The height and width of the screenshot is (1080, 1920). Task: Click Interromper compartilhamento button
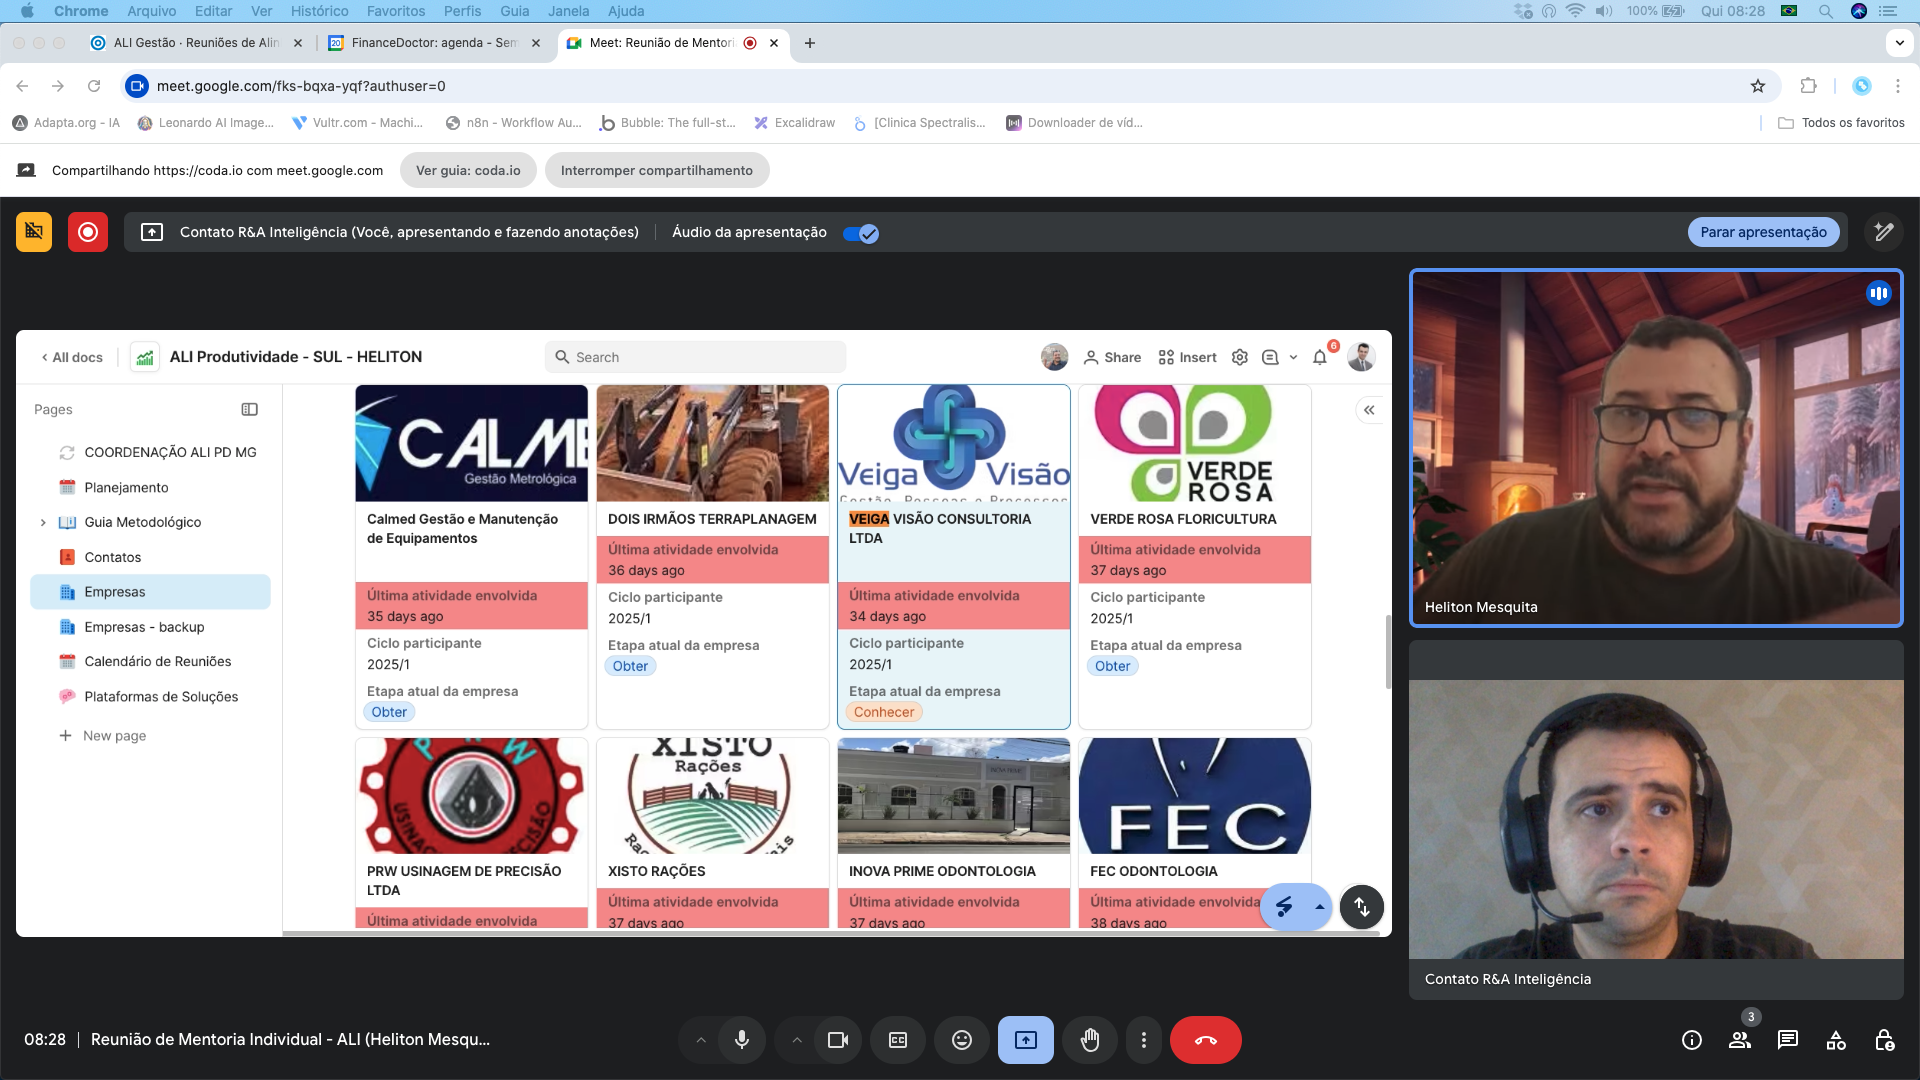point(656,170)
